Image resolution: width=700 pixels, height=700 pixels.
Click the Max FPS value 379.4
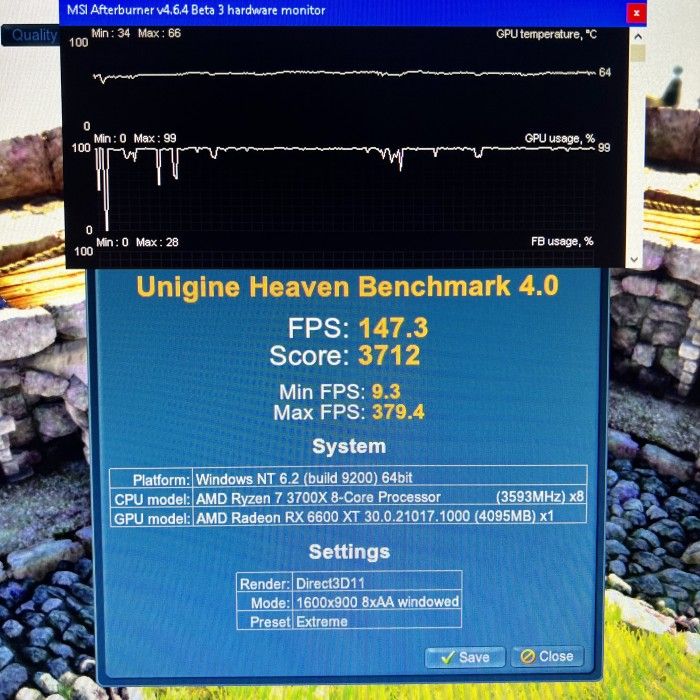(x=398, y=412)
